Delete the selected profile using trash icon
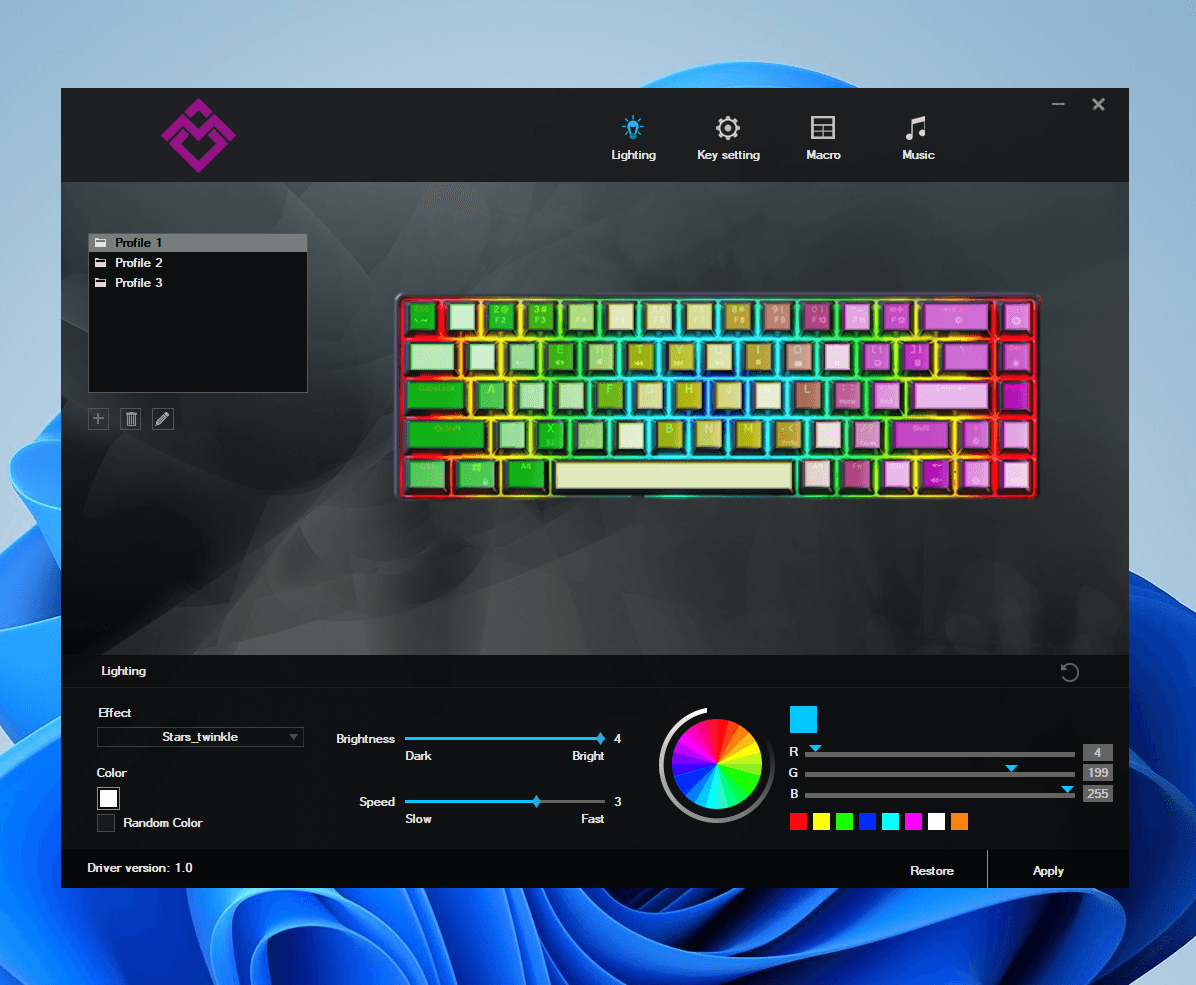This screenshot has width=1196, height=985. pyautogui.click(x=130, y=418)
